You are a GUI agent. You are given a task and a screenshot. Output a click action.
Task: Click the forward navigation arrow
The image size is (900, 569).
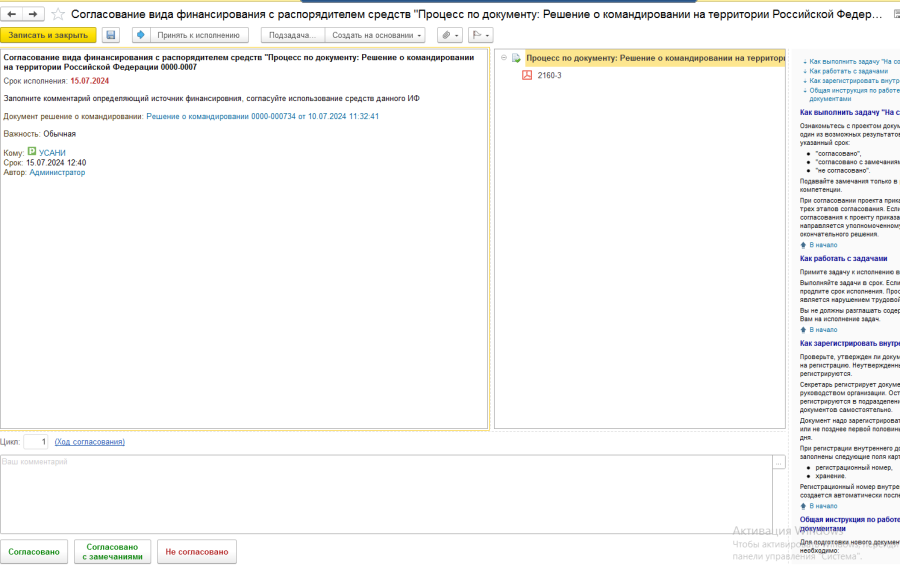click(x=33, y=14)
